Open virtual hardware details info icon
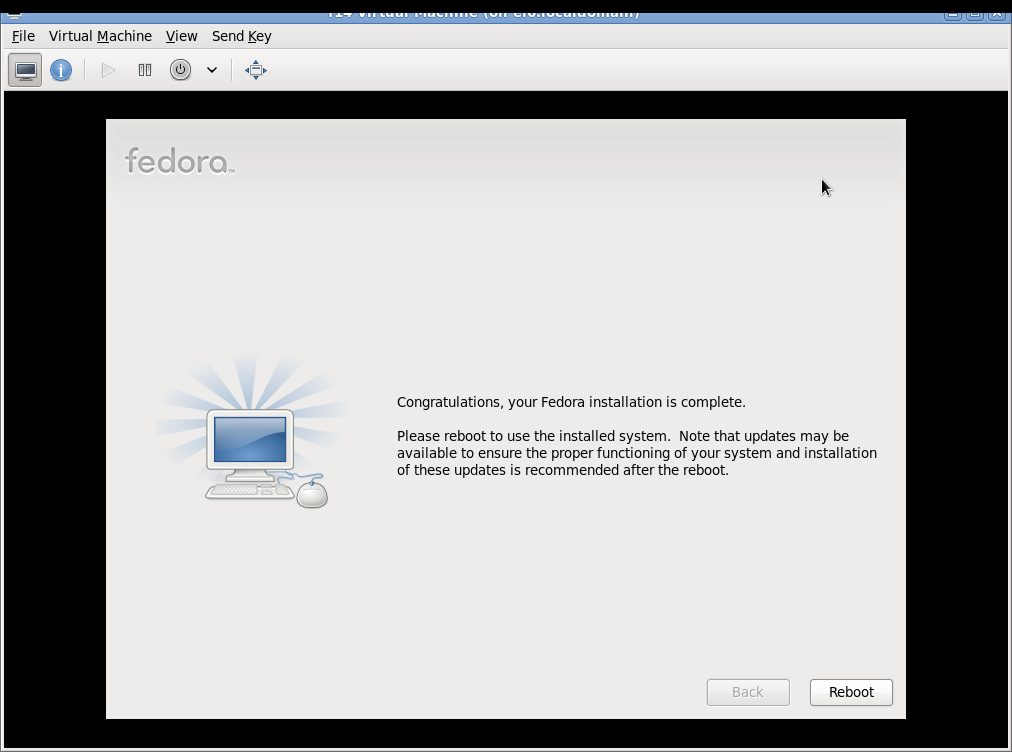 [x=61, y=70]
